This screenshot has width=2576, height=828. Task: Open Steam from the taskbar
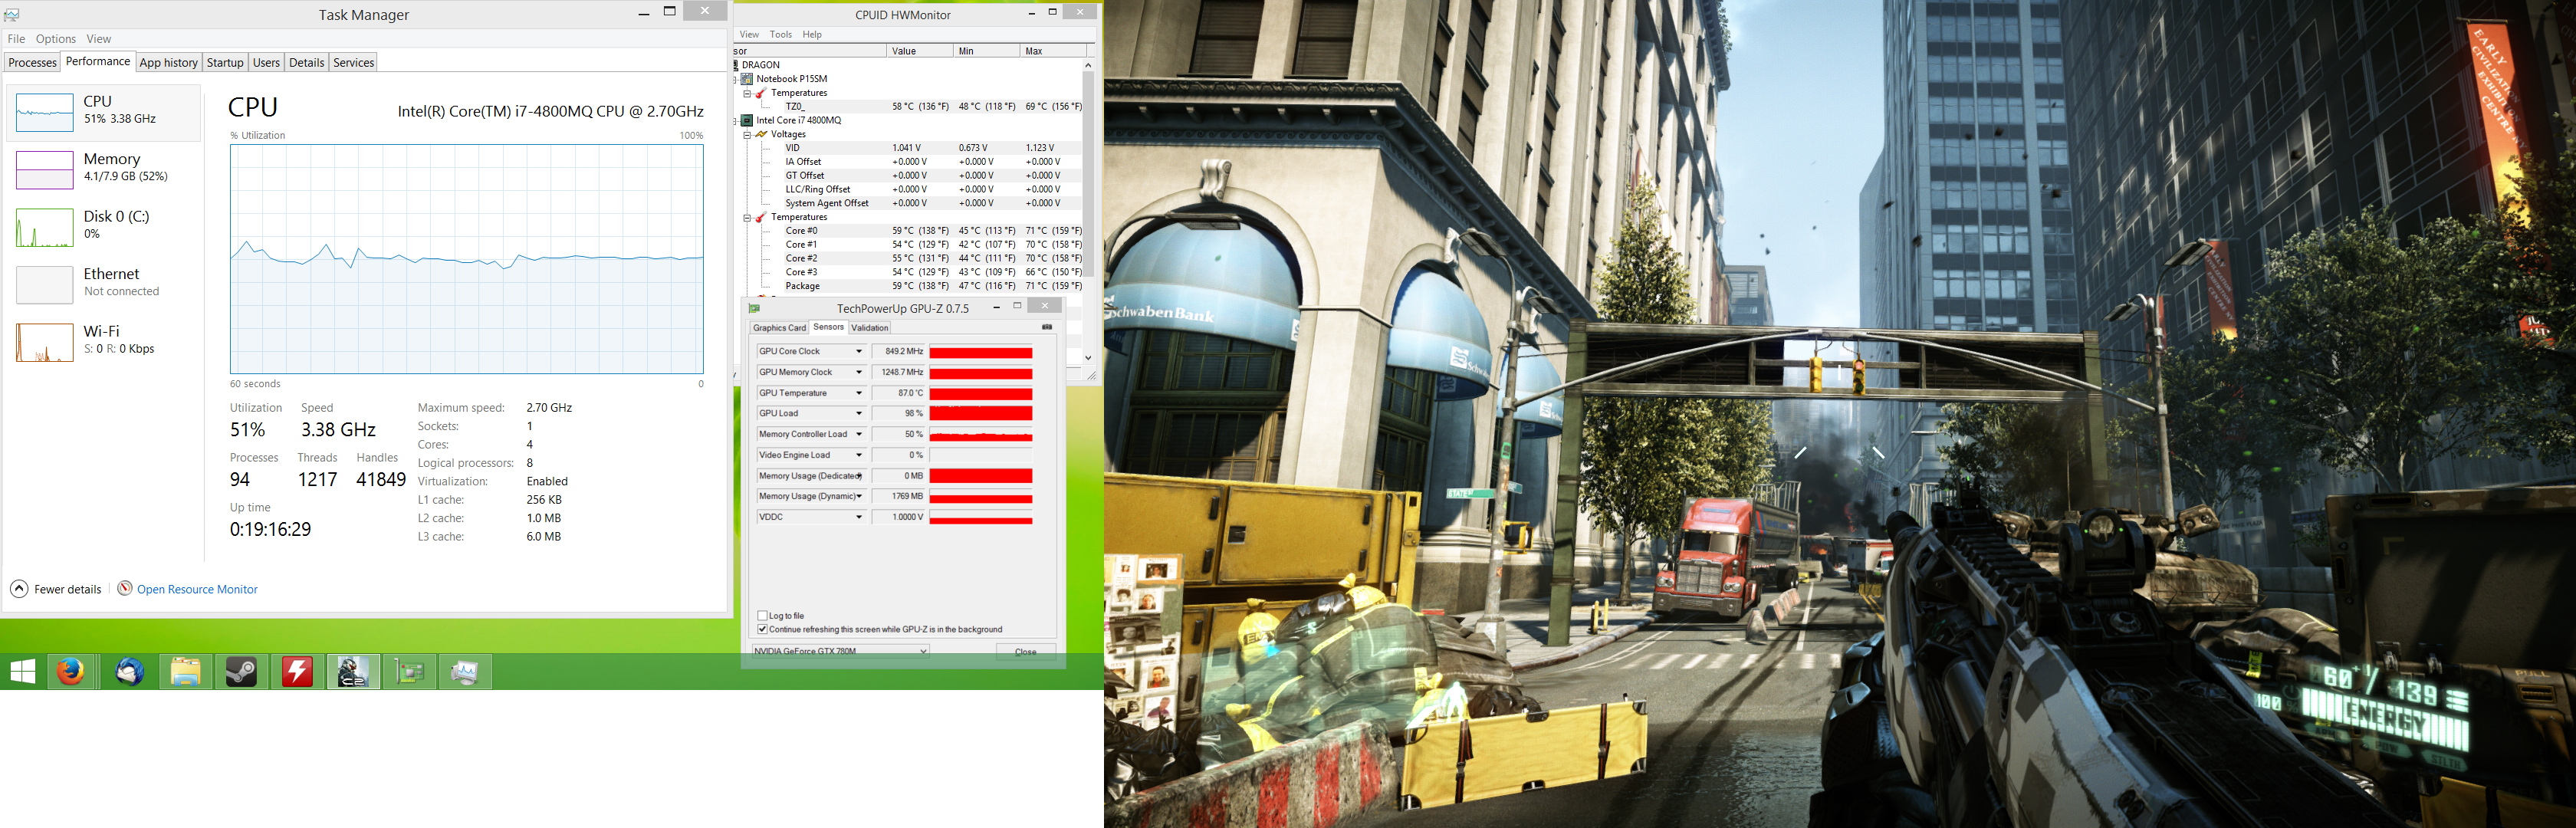[241, 672]
